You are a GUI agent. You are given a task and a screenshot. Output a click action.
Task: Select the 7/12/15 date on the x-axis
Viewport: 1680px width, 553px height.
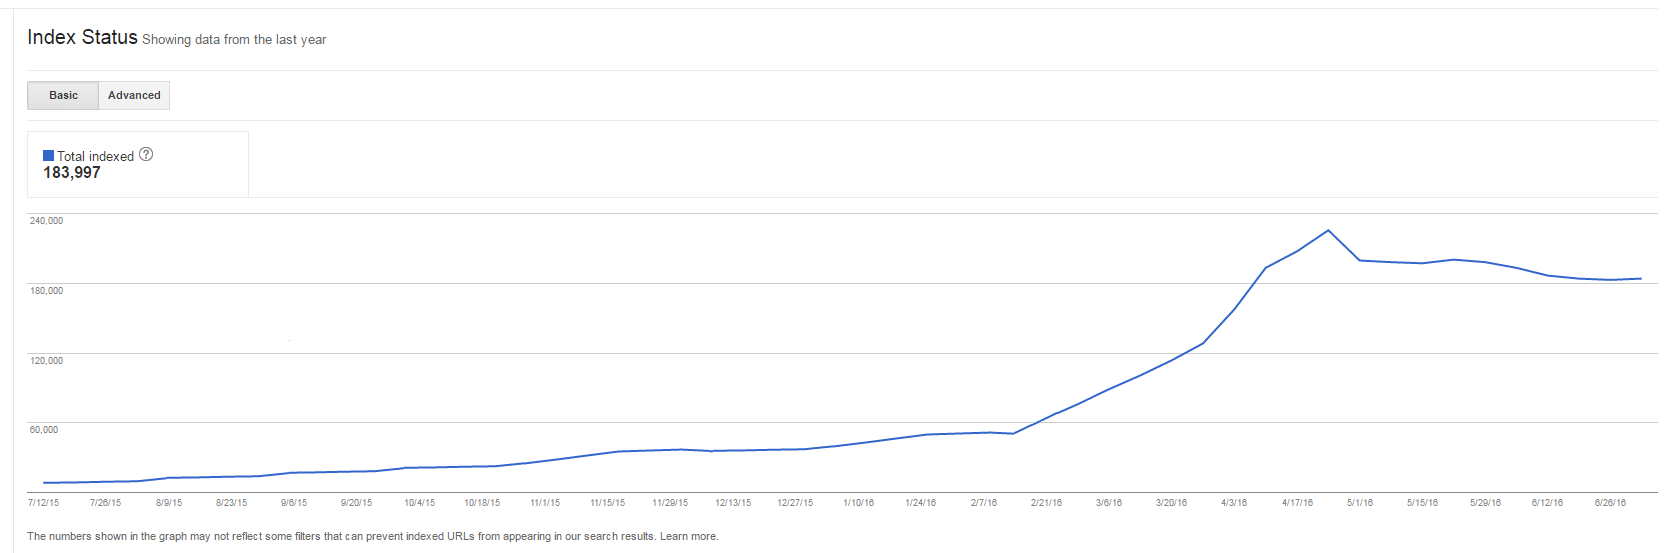pos(43,503)
